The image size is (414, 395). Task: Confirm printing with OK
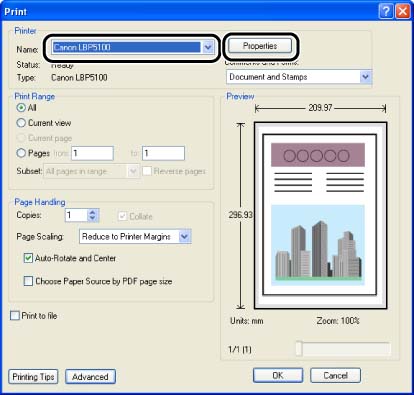[x=278, y=375]
